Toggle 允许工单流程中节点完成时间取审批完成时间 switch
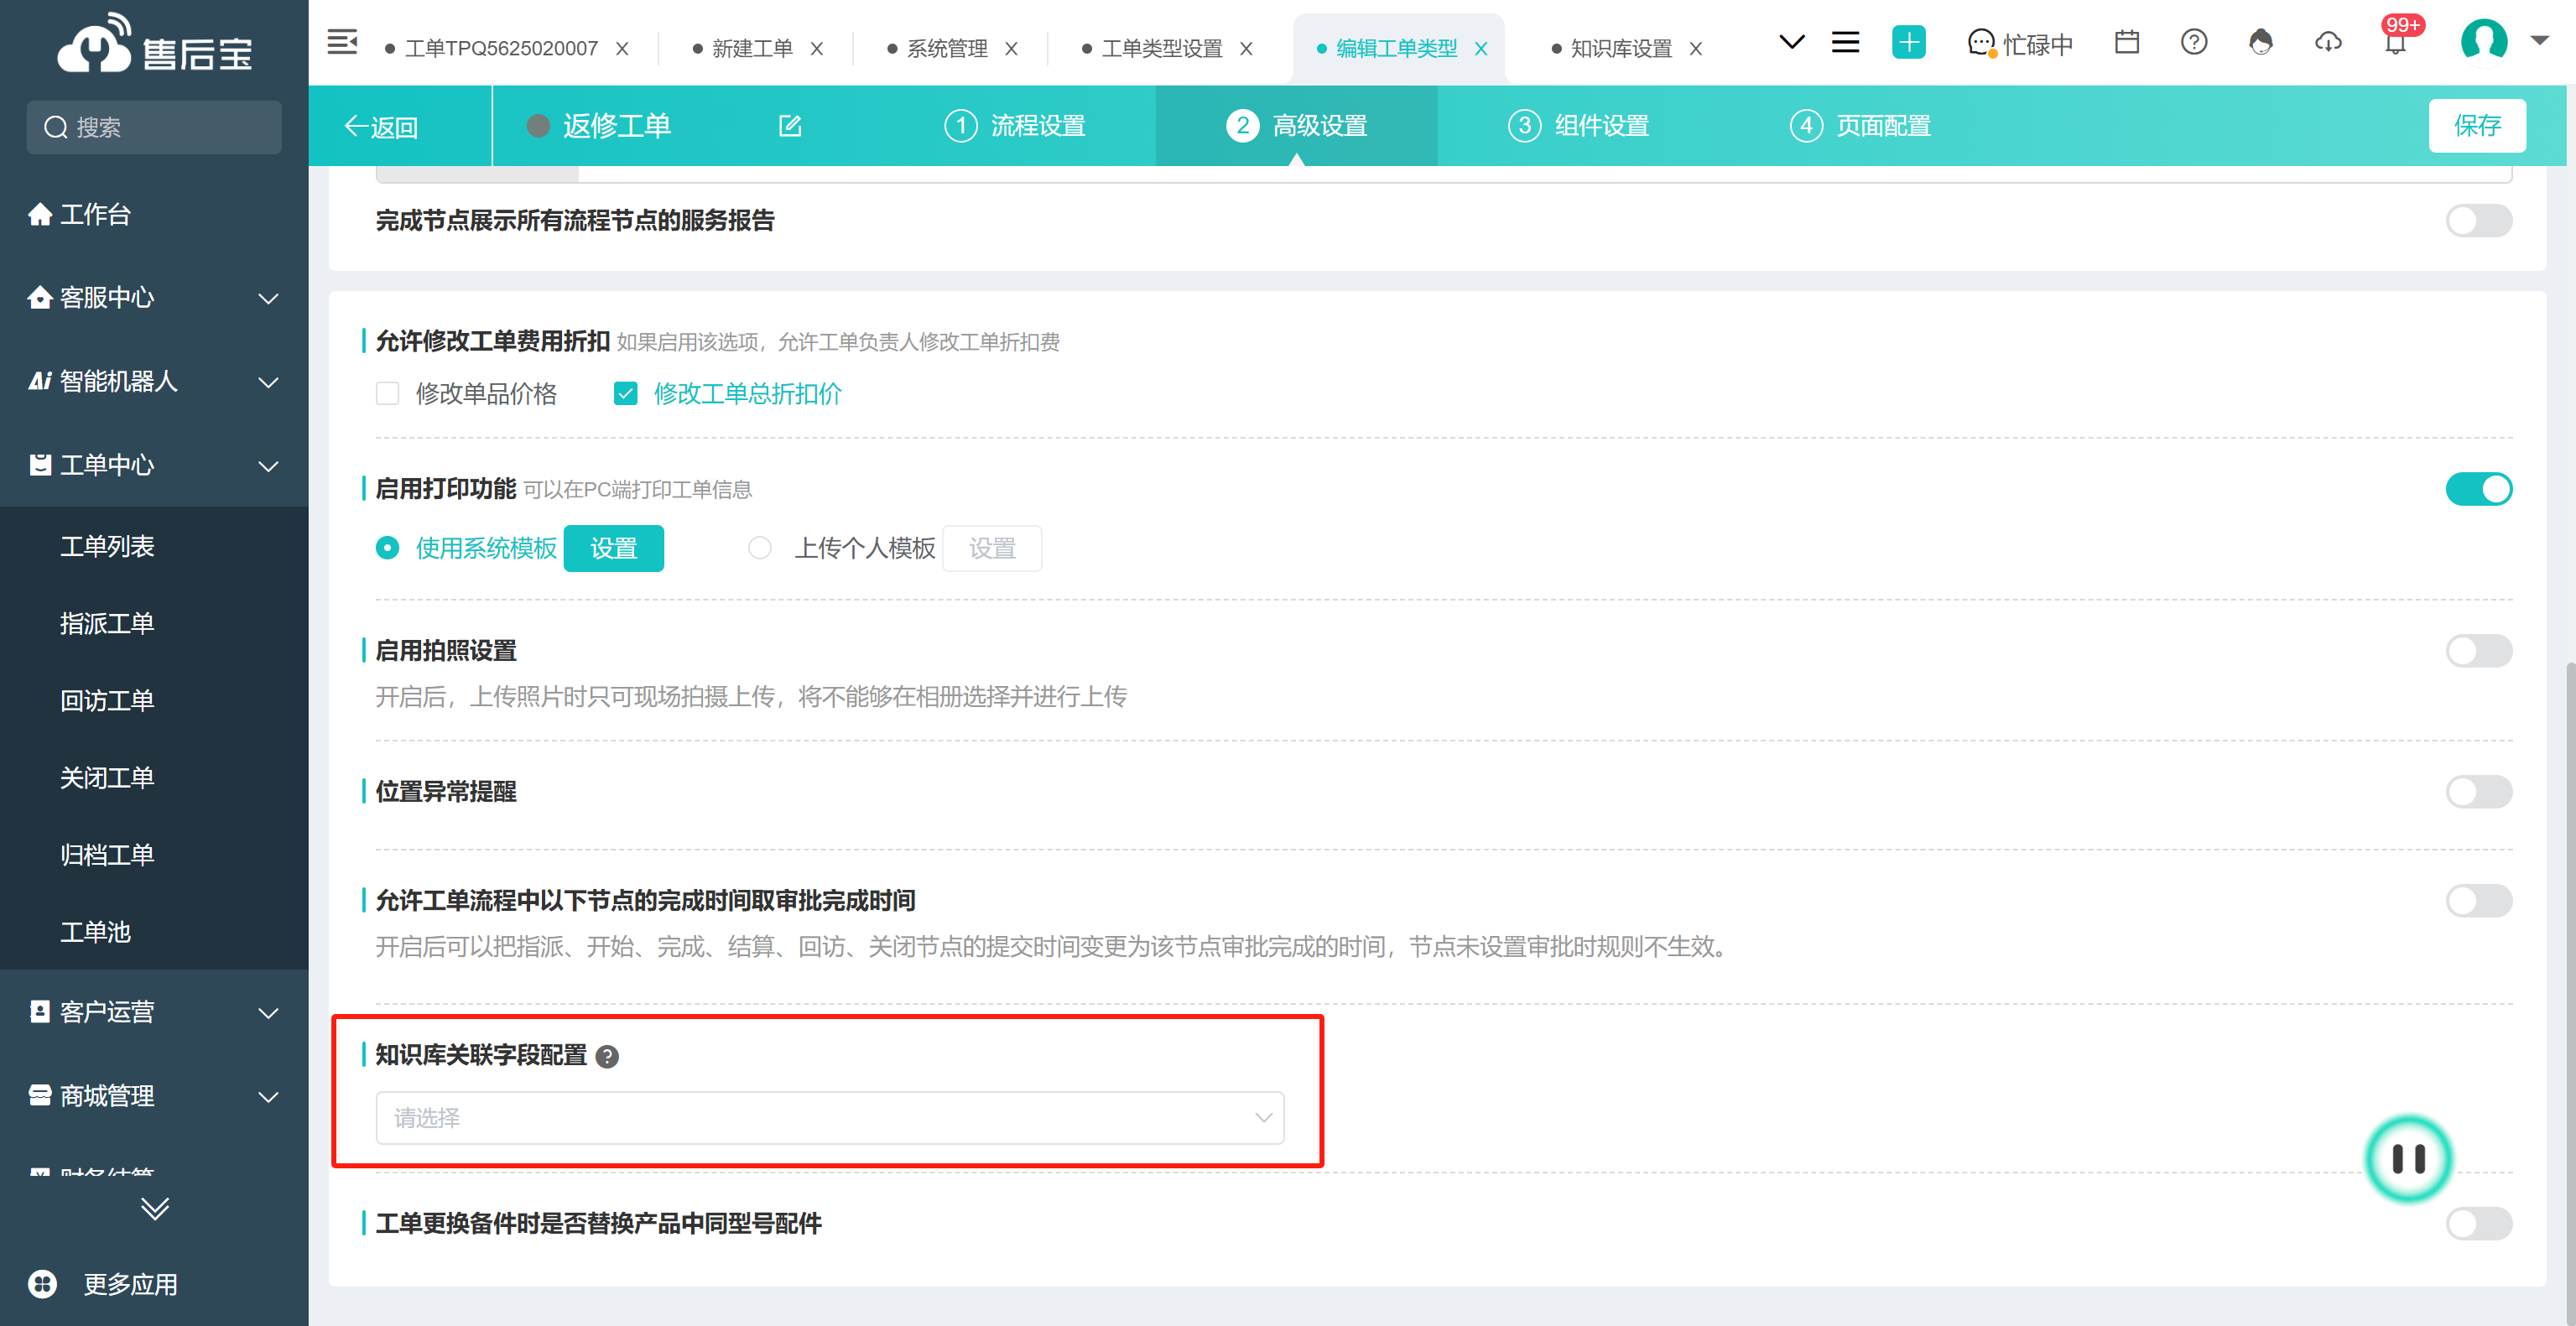Image resolution: width=2576 pixels, height=1326 pixels. click(x=2478, y=901)
